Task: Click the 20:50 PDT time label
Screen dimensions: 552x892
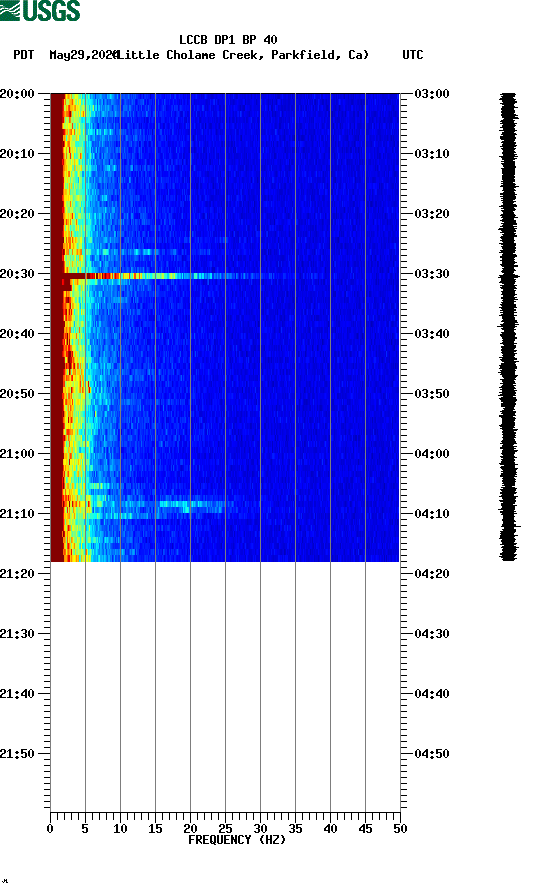Action: (18, 394)
